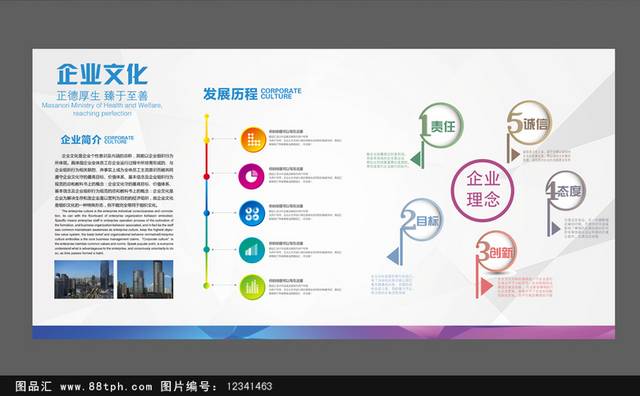Click the 图片编号 12341463 text
This screenshot has height=396, width=640.
pyautogui.click(x=216, y=386)
